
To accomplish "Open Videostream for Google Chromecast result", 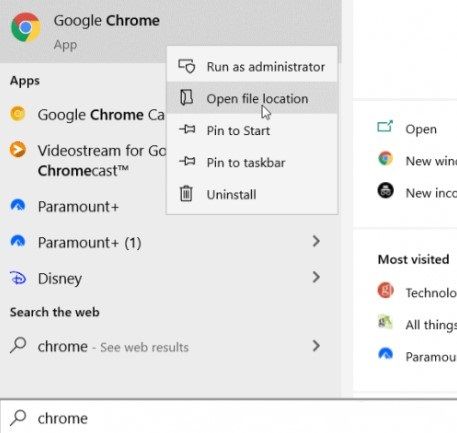I will 83,160.
